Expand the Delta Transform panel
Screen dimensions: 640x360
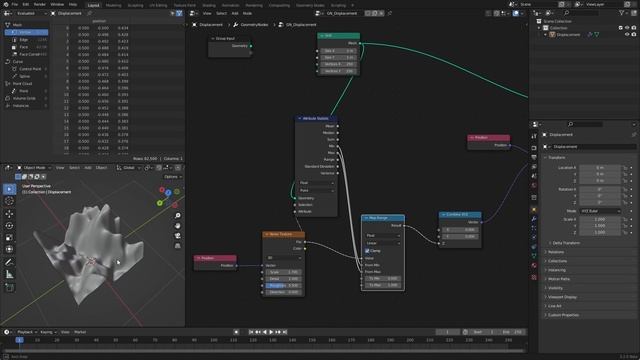click(x=566, y=243)
